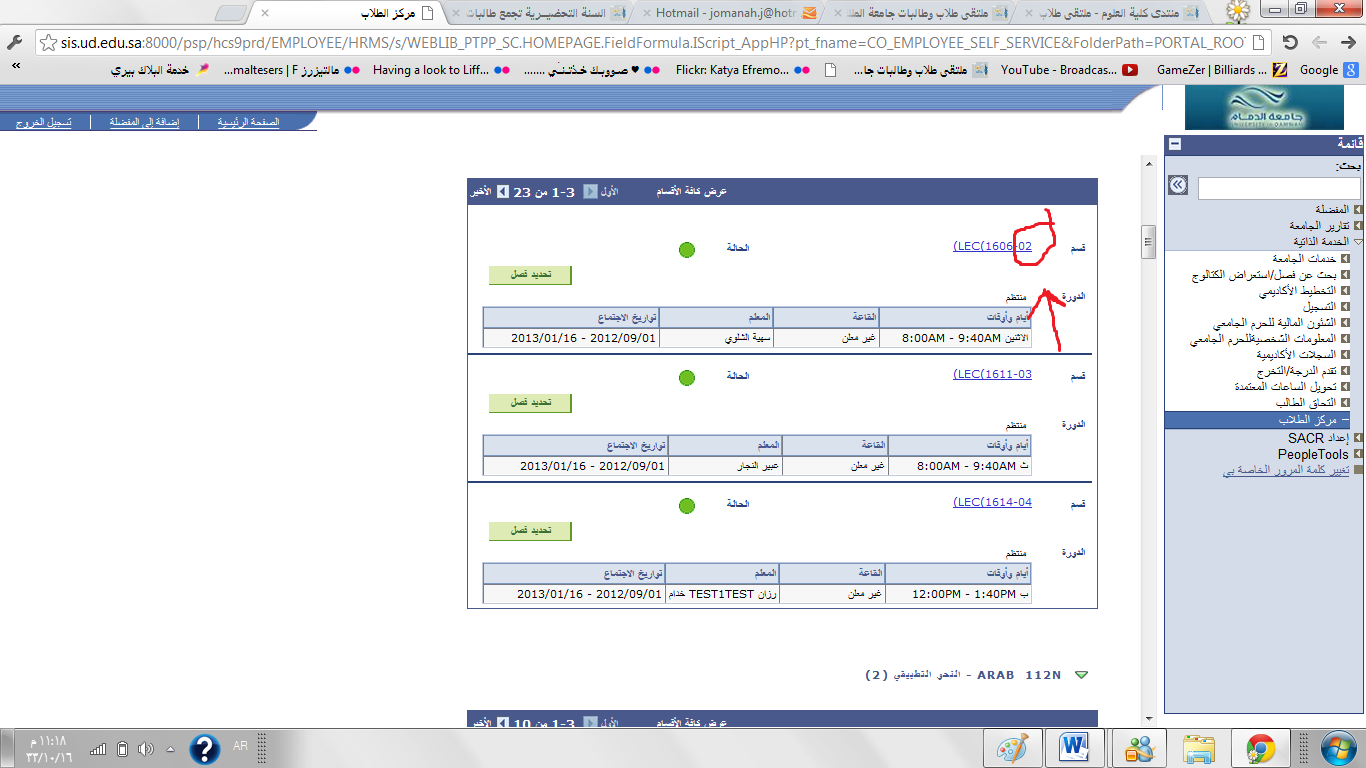1366x768 pixels.
Task: Open Paint from the taskbar
Action: coord(1012,747)
